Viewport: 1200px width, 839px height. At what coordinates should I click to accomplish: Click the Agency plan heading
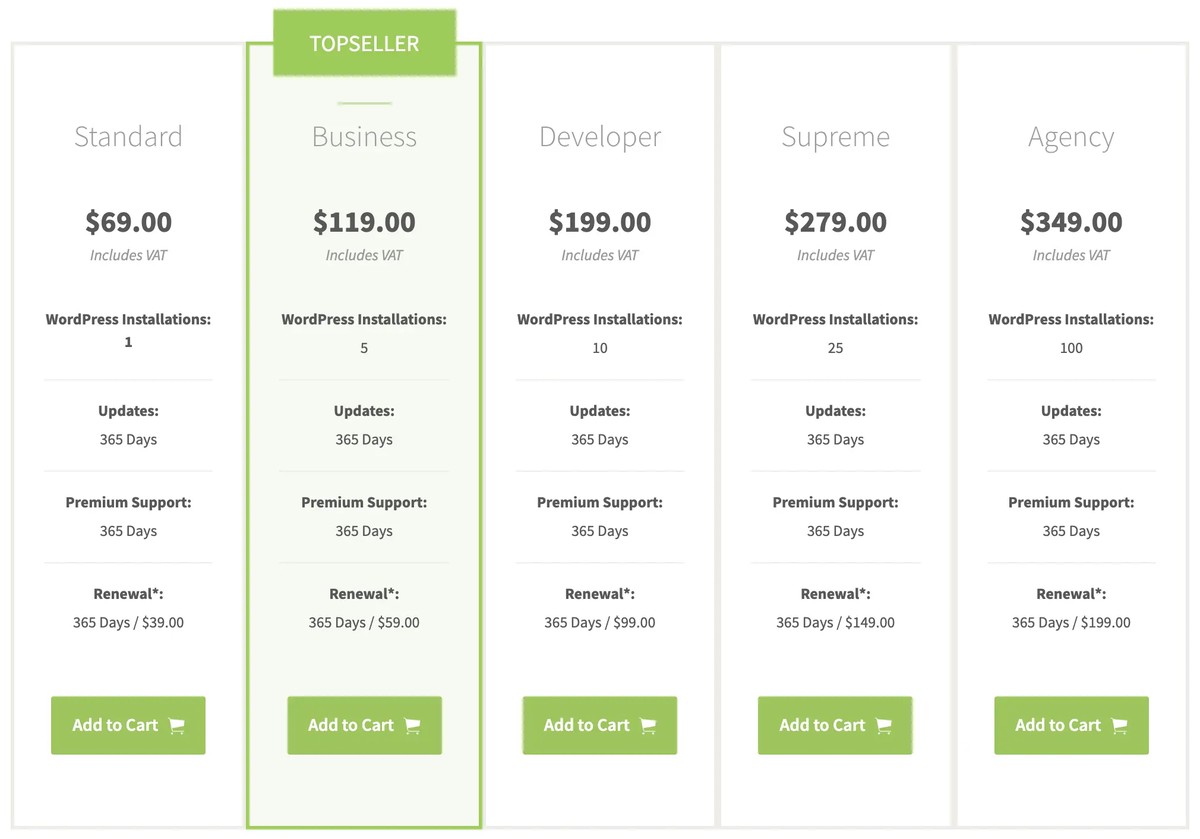(1071, 137)
